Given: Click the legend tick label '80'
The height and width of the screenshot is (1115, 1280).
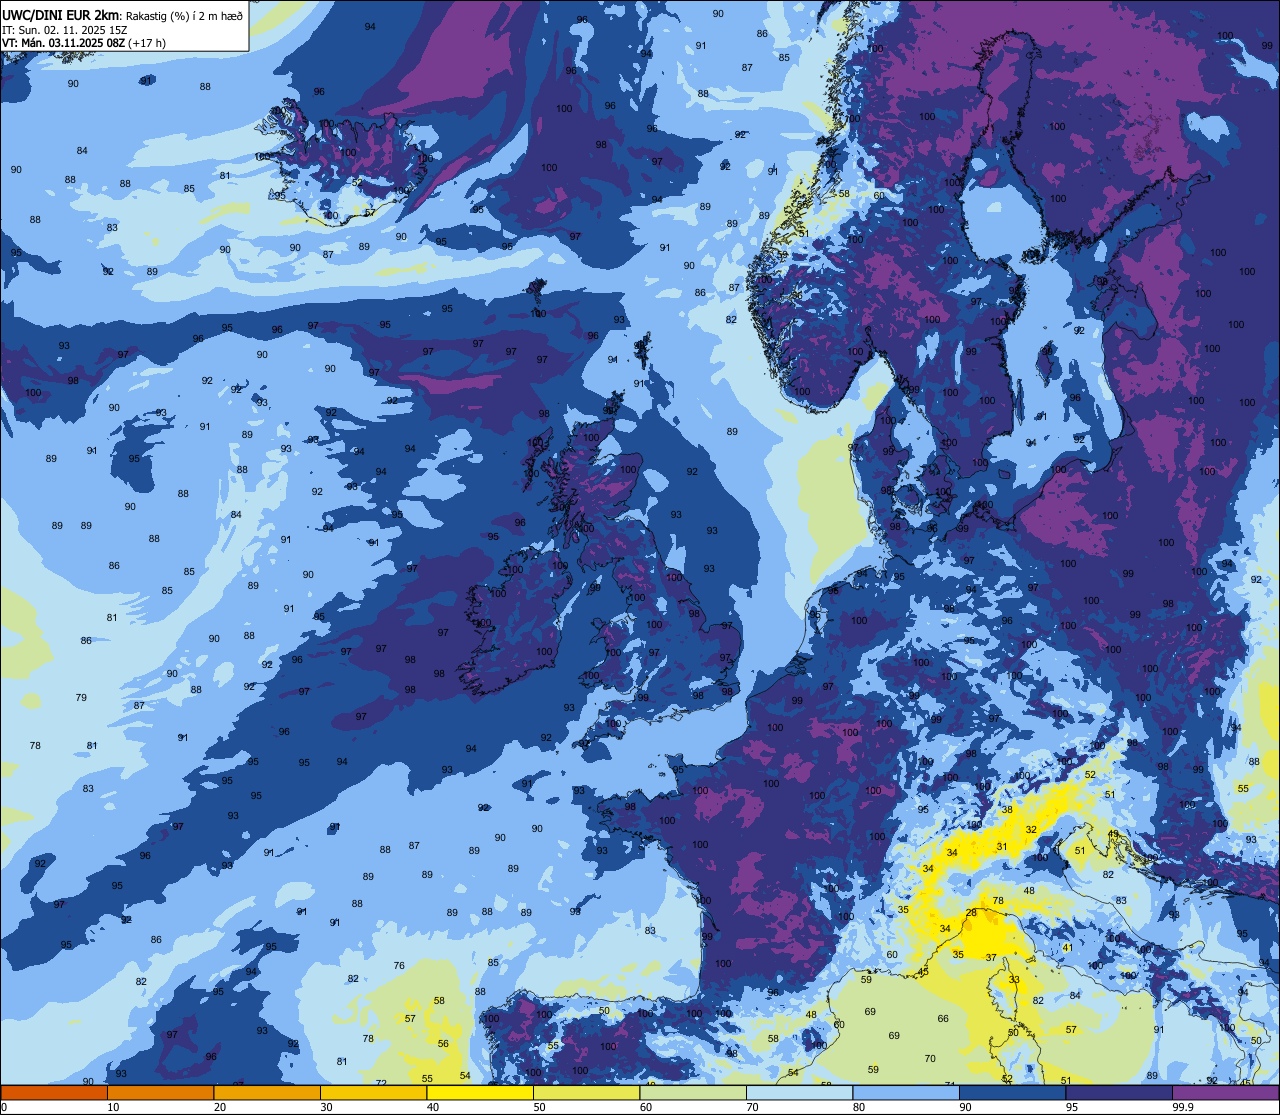Looking at the screenshot, I should (860, 1107).
